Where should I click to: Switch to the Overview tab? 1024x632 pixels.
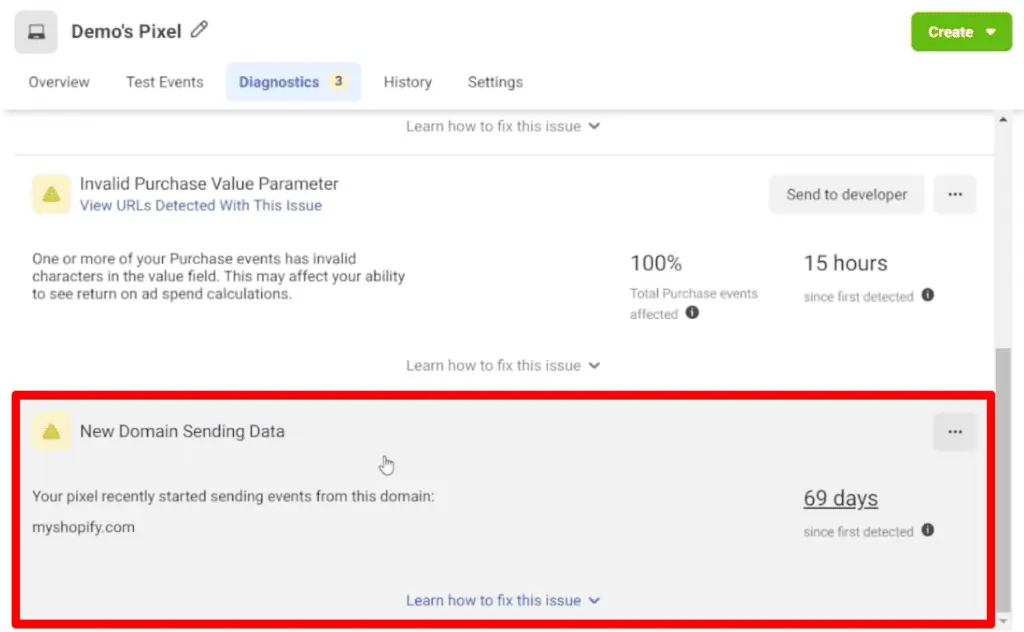[x=58, y=82]
